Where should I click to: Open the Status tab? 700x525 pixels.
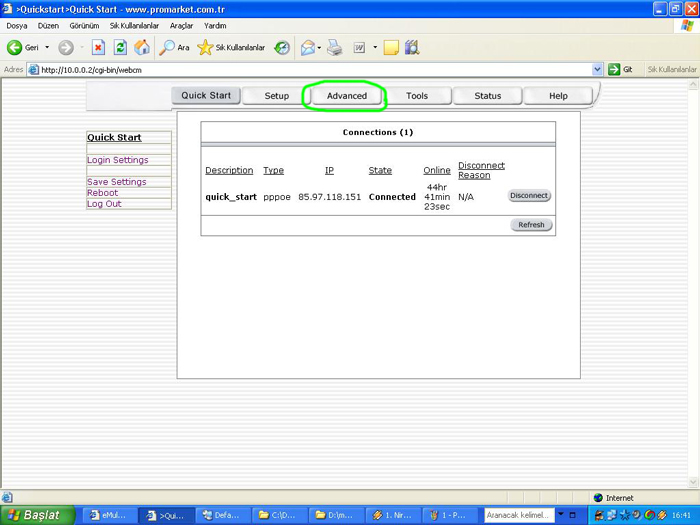coord(488,96)
